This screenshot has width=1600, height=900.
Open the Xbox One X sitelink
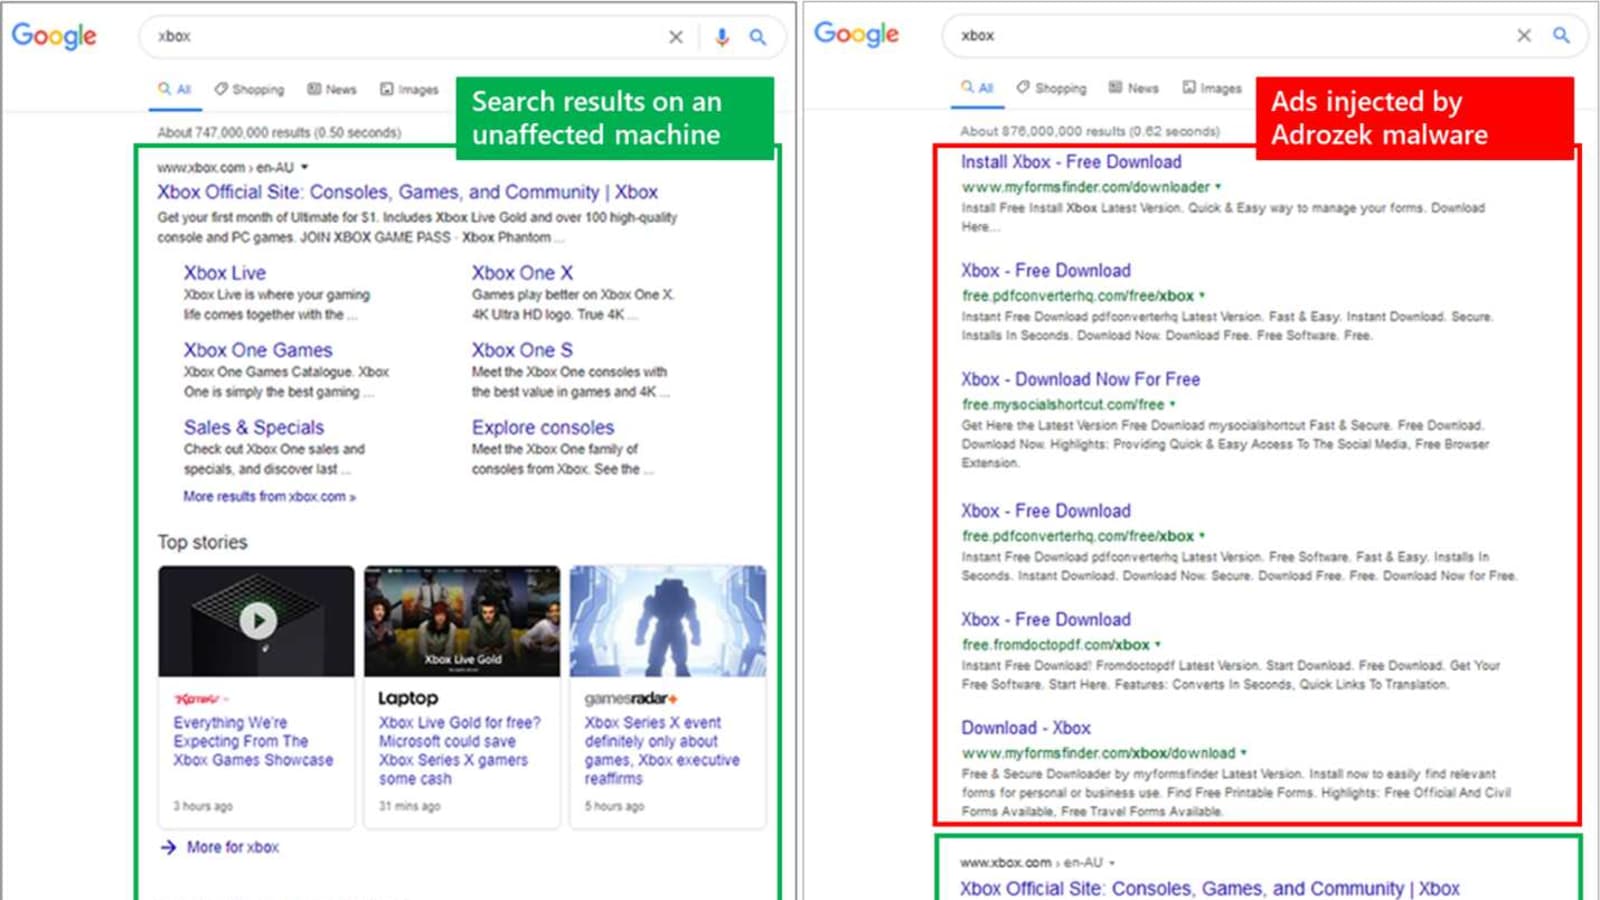522,272
